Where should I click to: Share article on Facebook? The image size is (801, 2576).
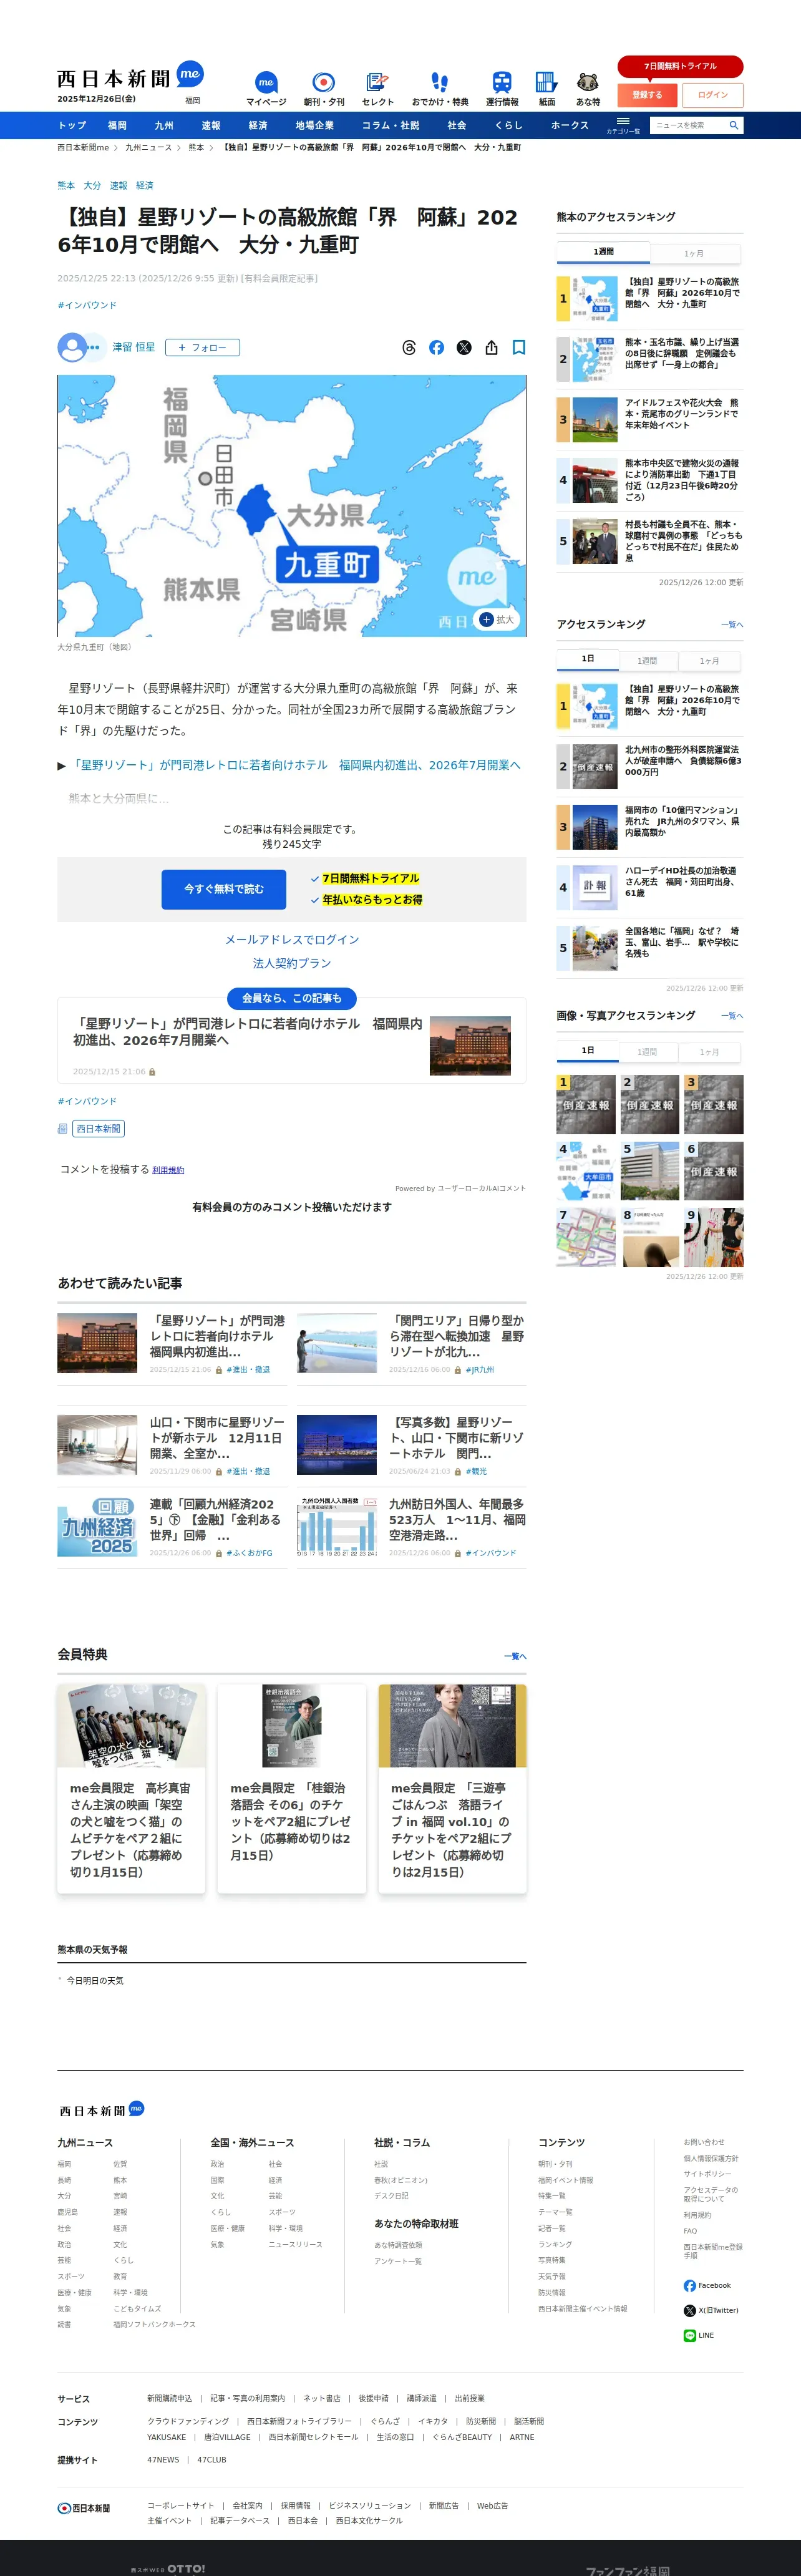pos(436,348)
